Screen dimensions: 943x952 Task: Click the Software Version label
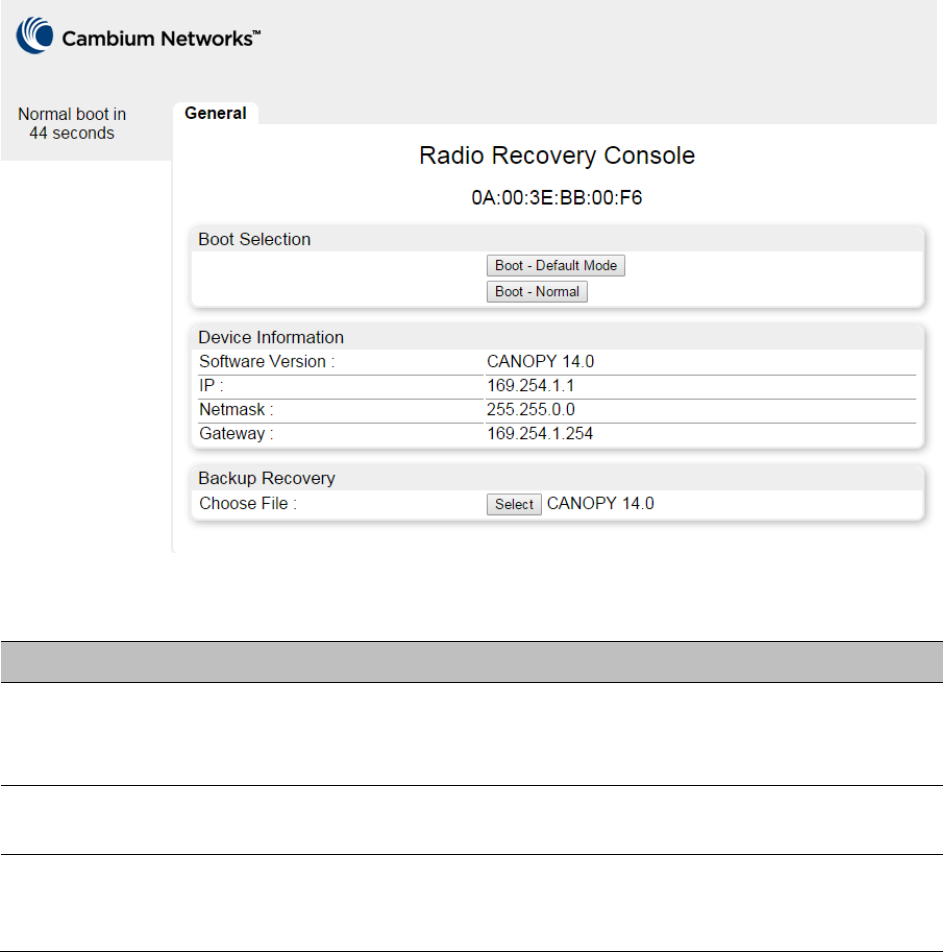[x=267, y=361]
